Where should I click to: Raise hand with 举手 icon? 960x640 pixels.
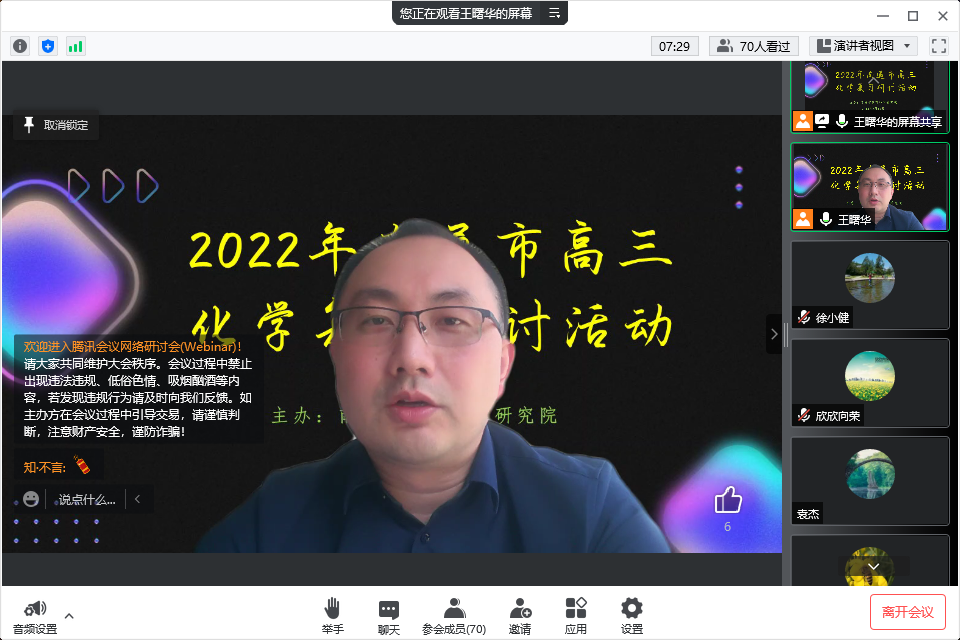pos(333,614)
